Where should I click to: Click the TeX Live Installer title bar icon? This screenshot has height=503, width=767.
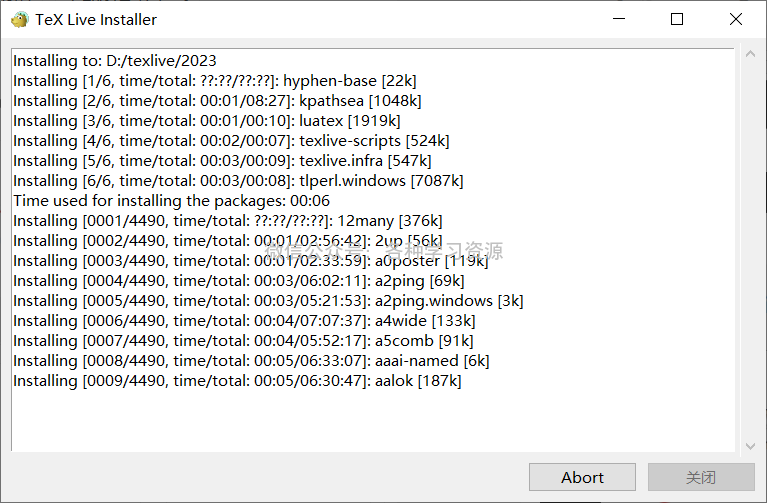(x=20, y=20)
